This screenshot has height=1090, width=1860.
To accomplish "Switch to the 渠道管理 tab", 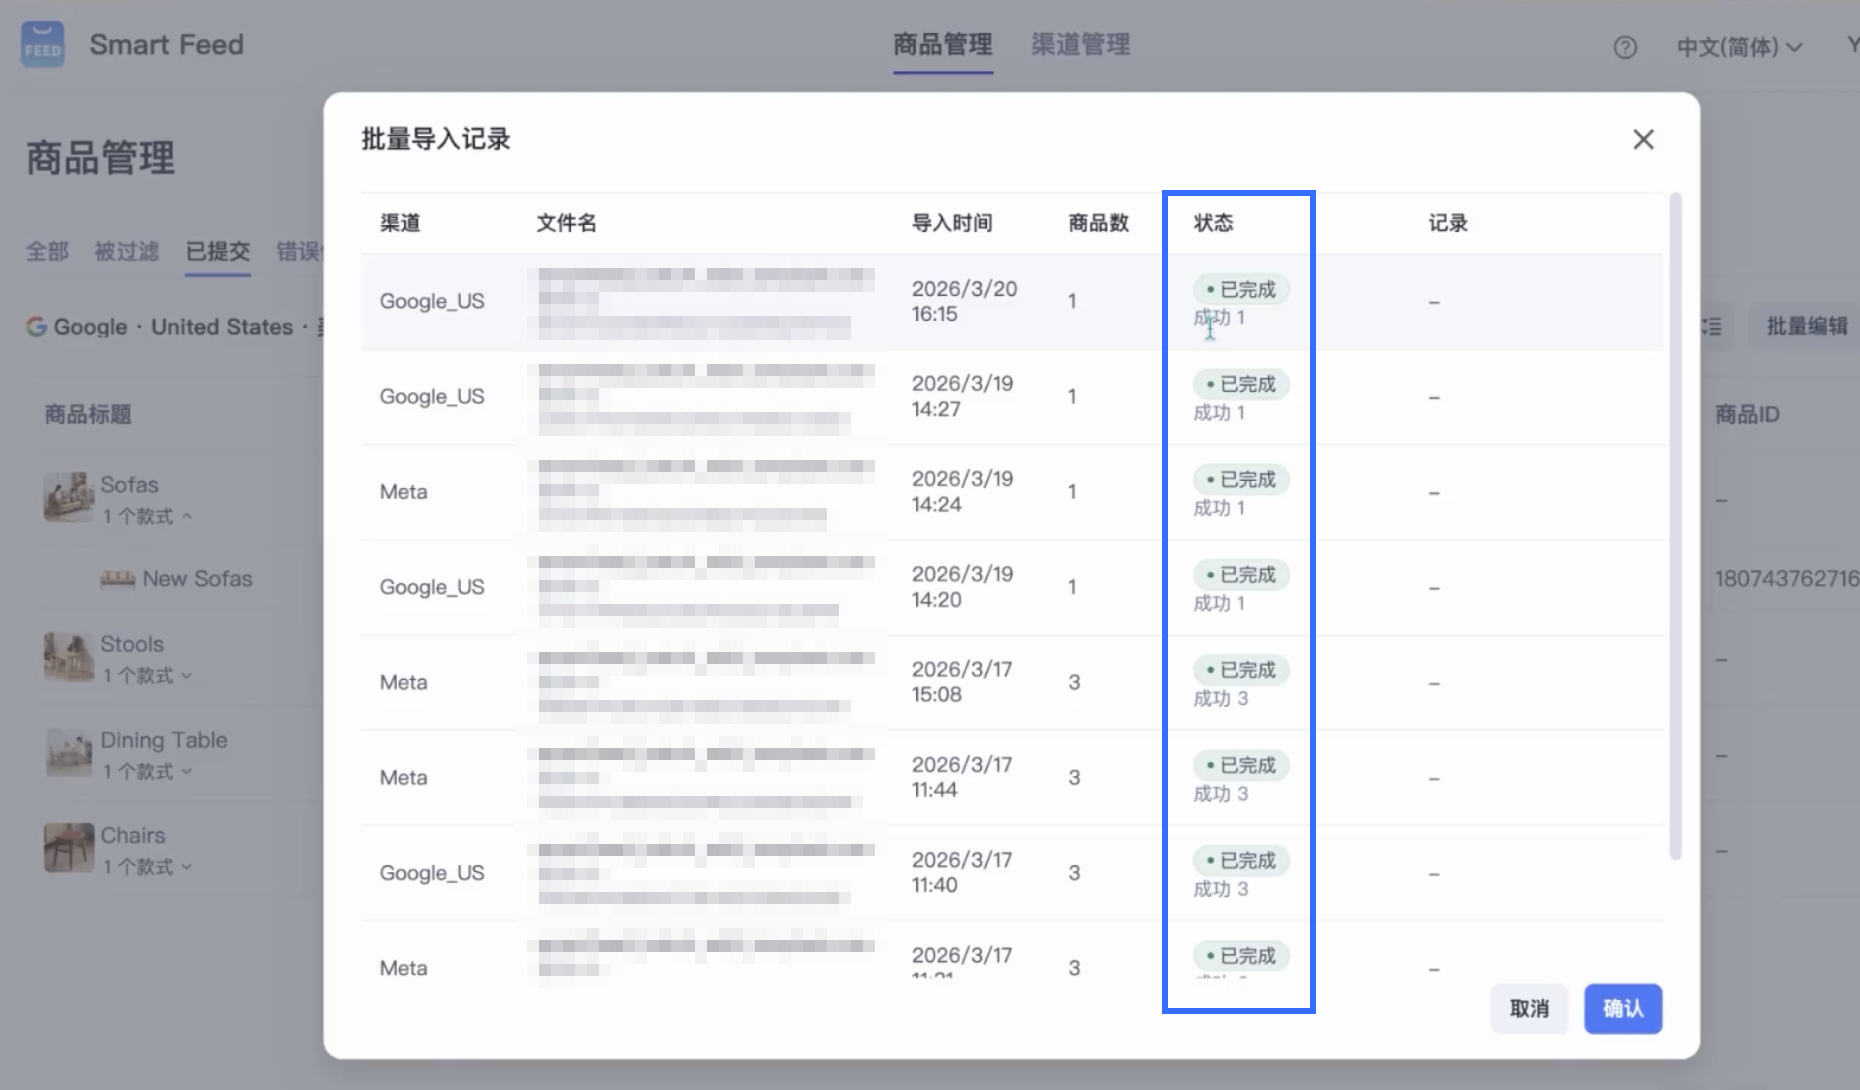I will pos(1080,45).
